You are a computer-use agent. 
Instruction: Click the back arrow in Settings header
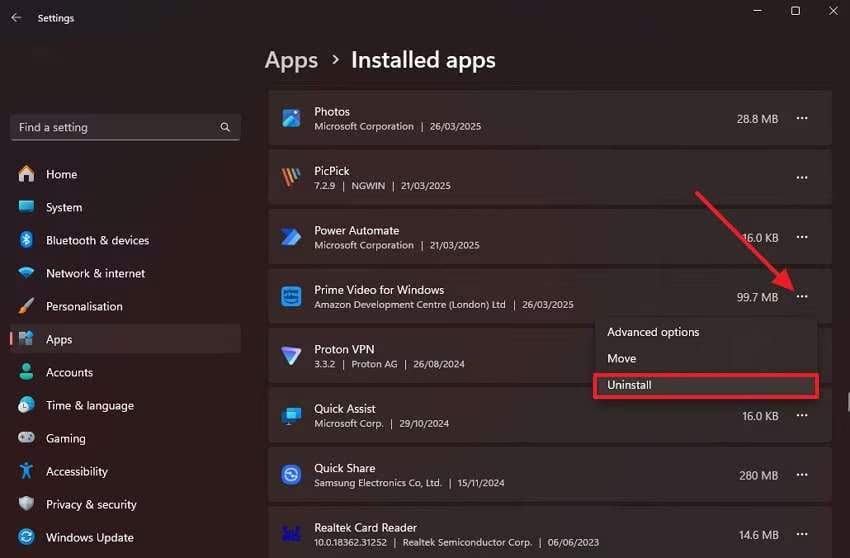point(16,17)
